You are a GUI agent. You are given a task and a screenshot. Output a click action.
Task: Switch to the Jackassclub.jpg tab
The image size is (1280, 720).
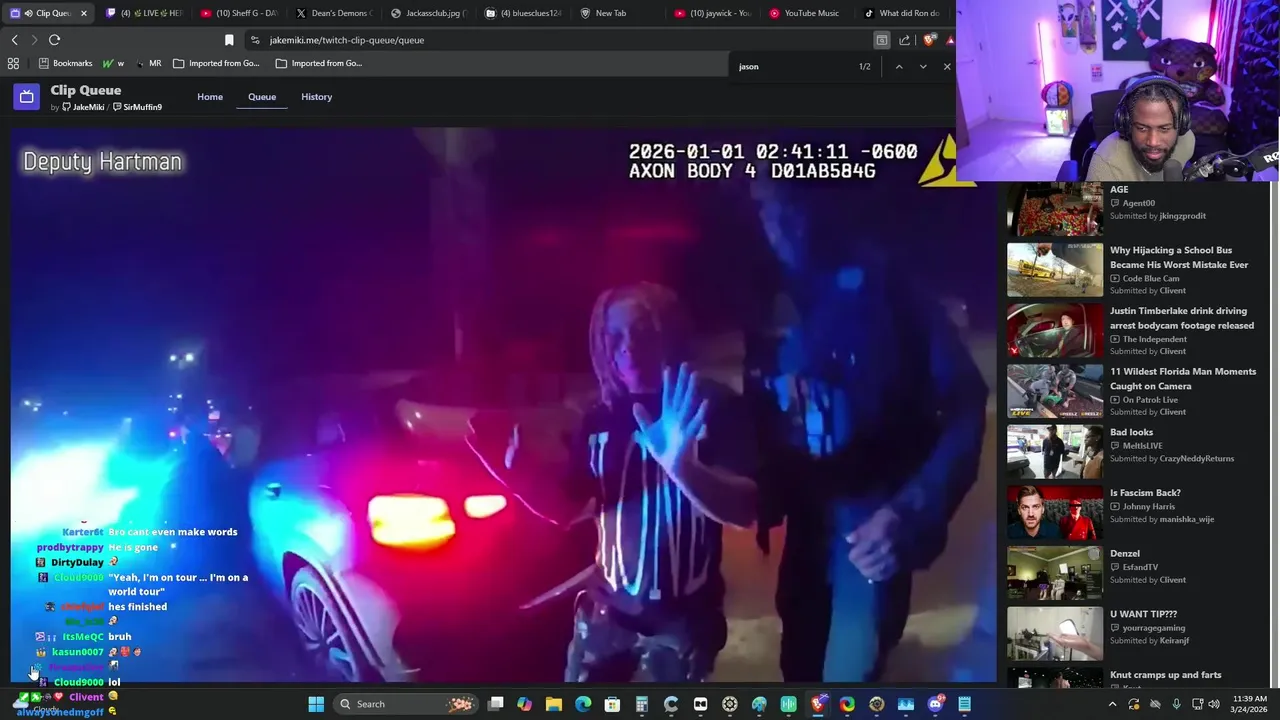point(429,13)
